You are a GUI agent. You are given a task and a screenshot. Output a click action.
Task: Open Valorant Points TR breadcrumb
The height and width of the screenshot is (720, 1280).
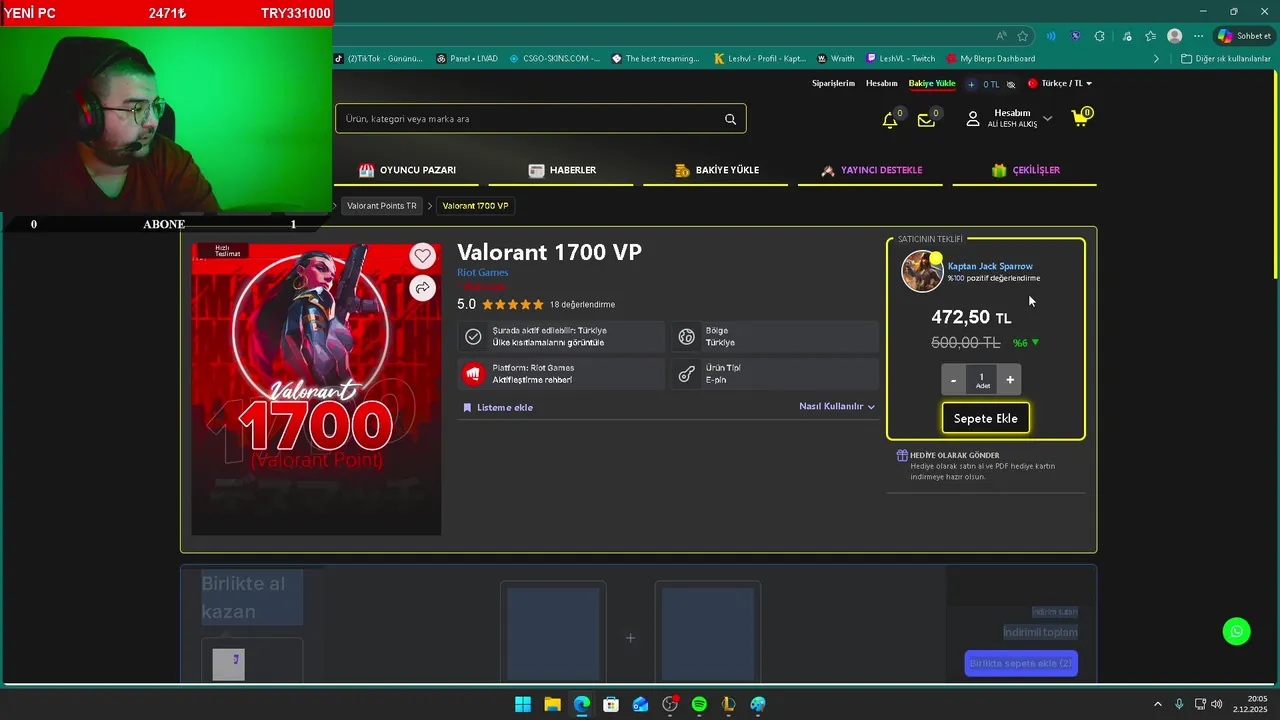(381, 206)
